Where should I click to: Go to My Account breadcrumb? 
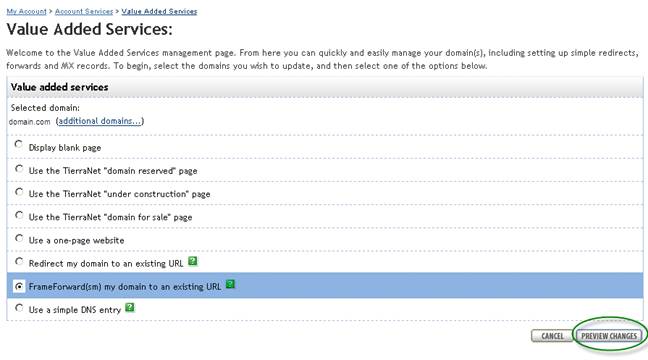coord(26,12)
